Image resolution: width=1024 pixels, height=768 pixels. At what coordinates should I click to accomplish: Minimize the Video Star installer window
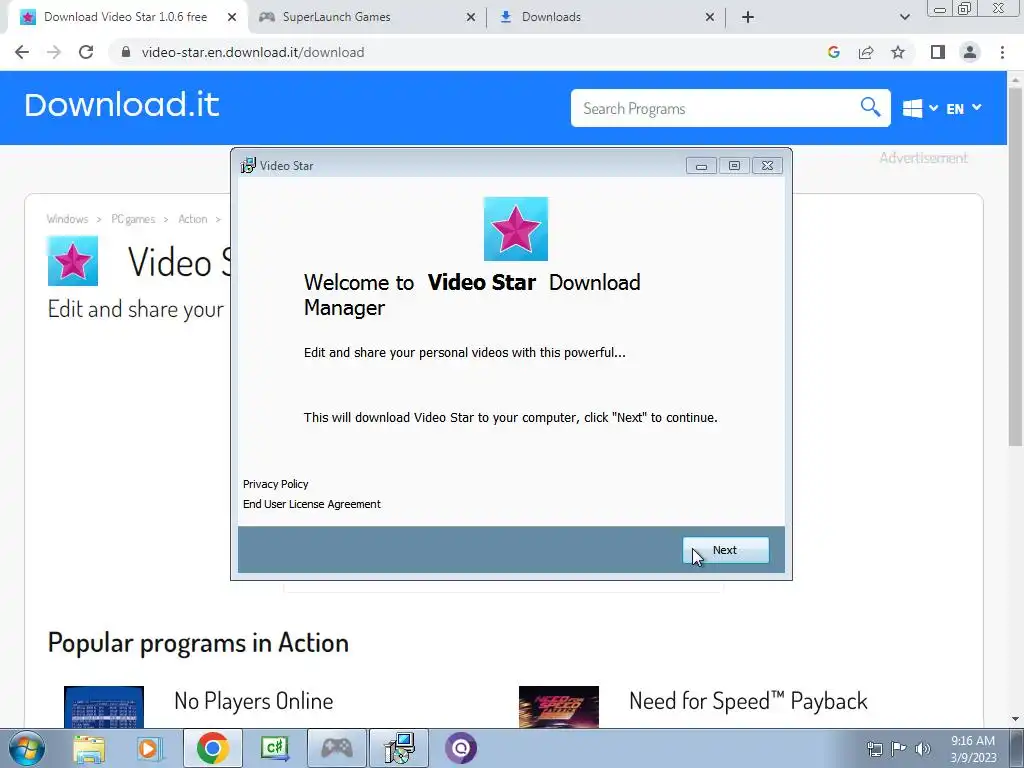tap(701, 166)
